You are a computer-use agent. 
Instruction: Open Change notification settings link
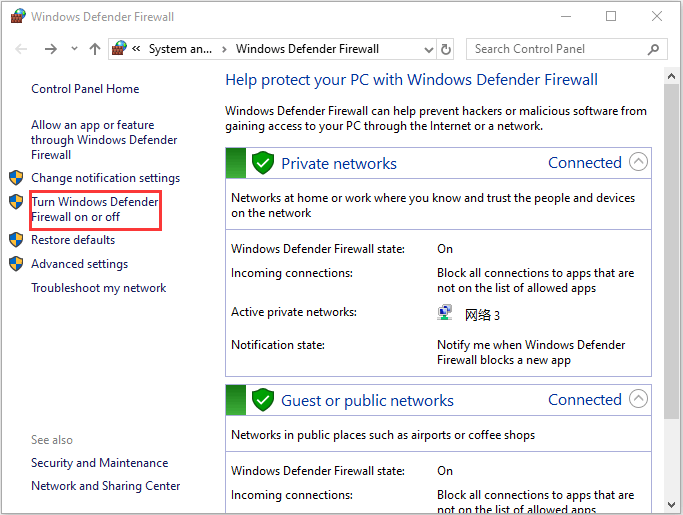(105, 178)
